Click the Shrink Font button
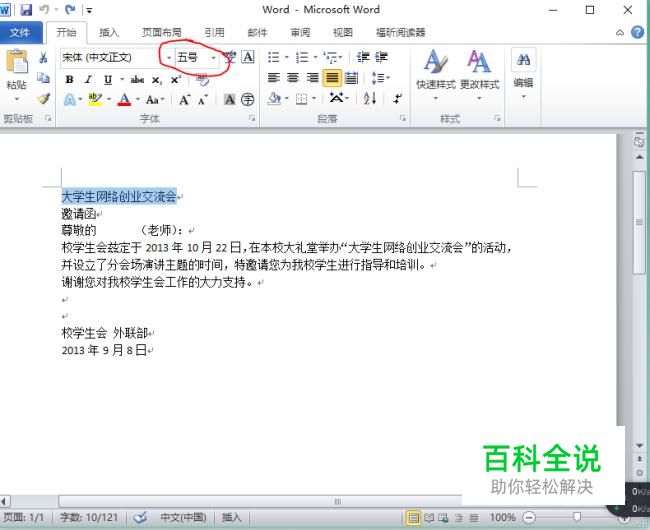 click(x=203, y=99)
